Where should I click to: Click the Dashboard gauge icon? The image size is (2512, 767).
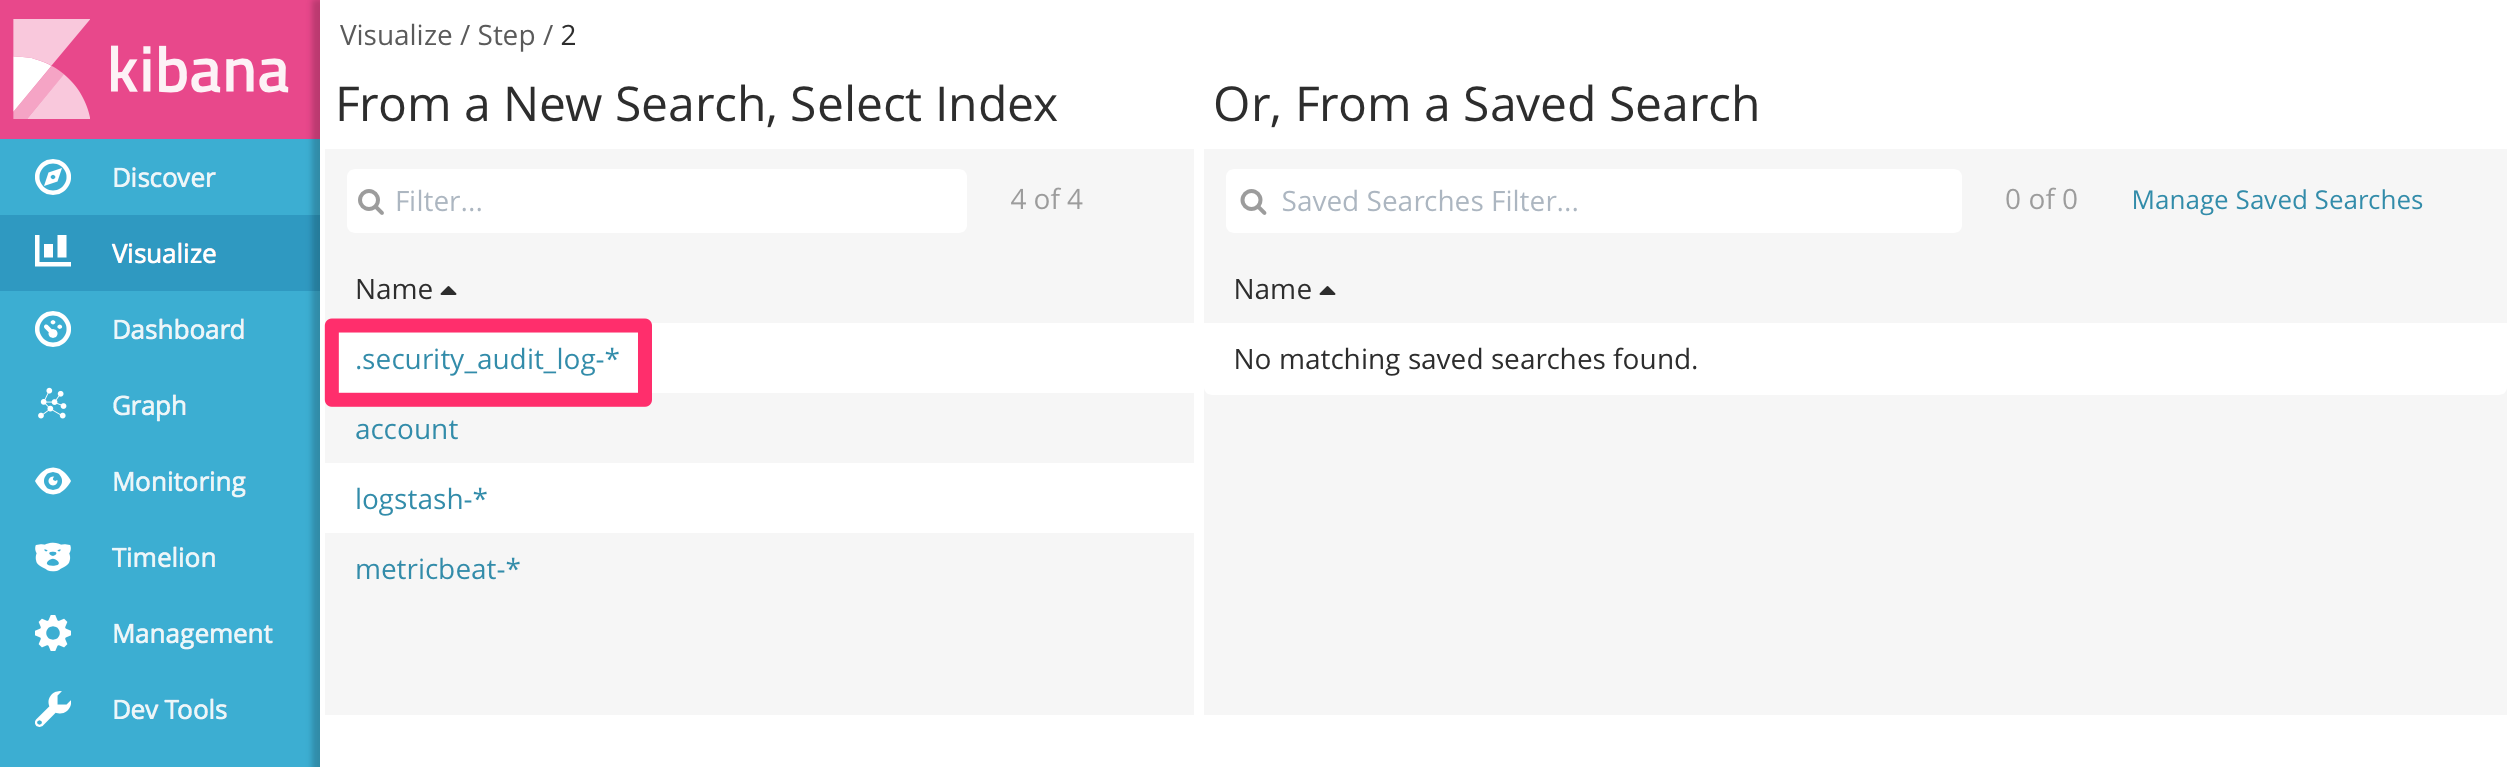point(53,329)
